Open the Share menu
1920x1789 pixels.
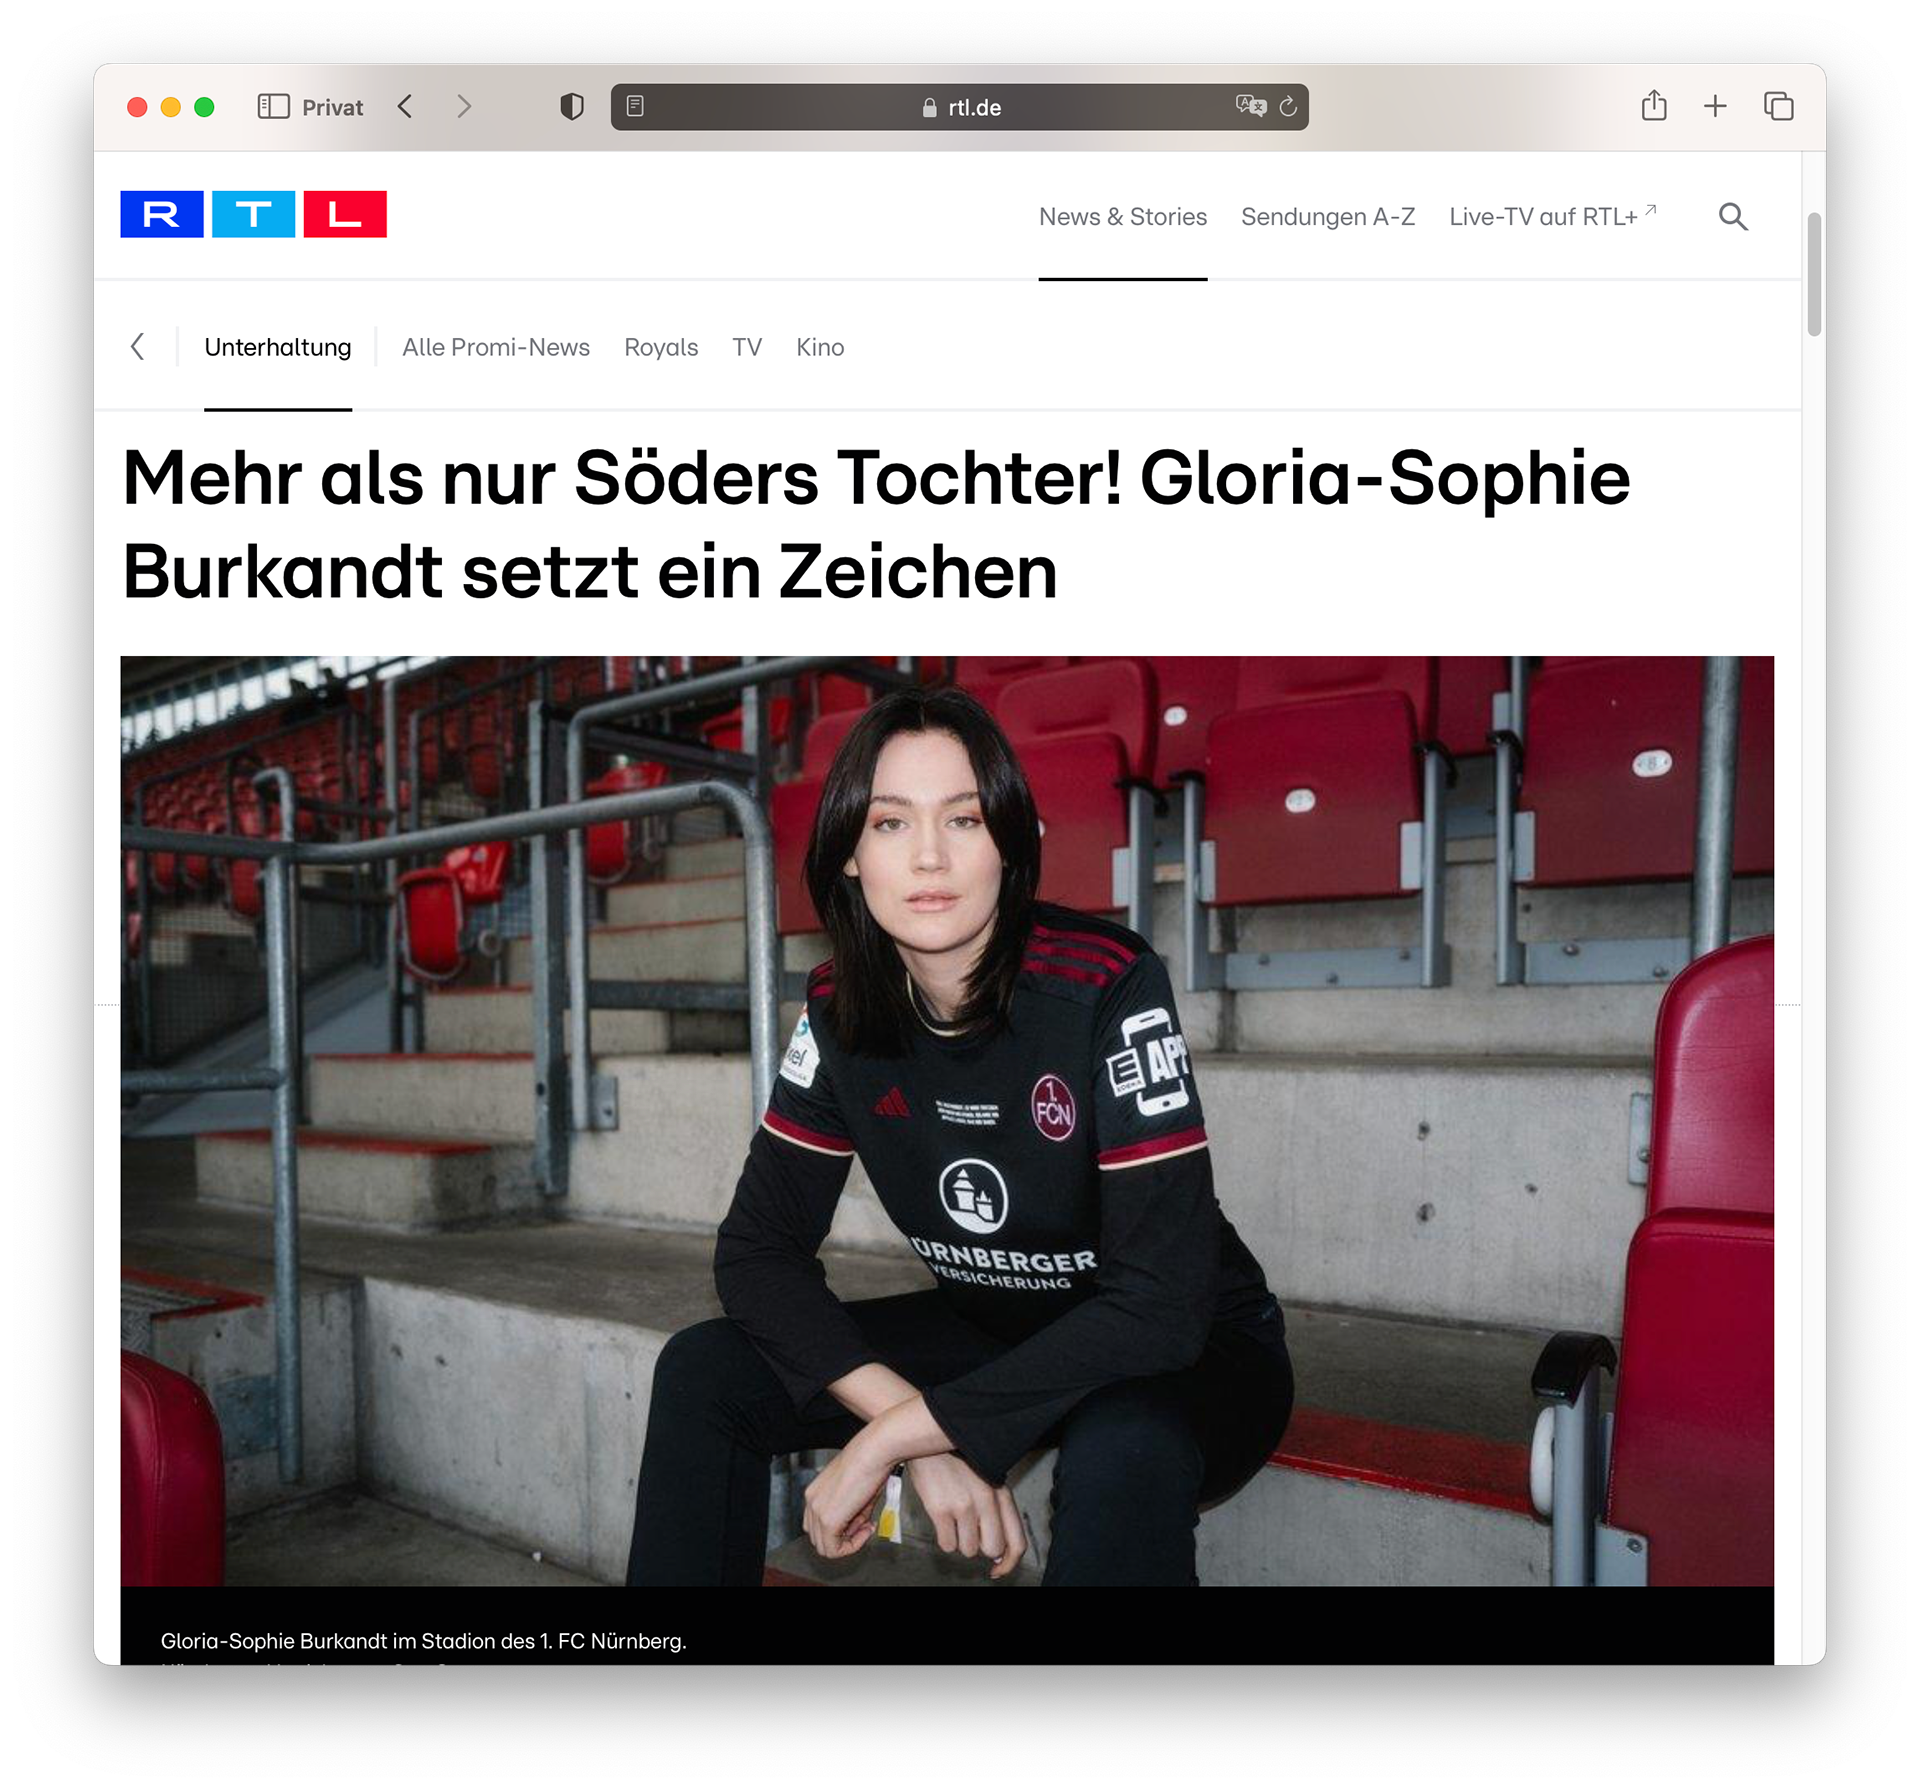point(1654,105)
